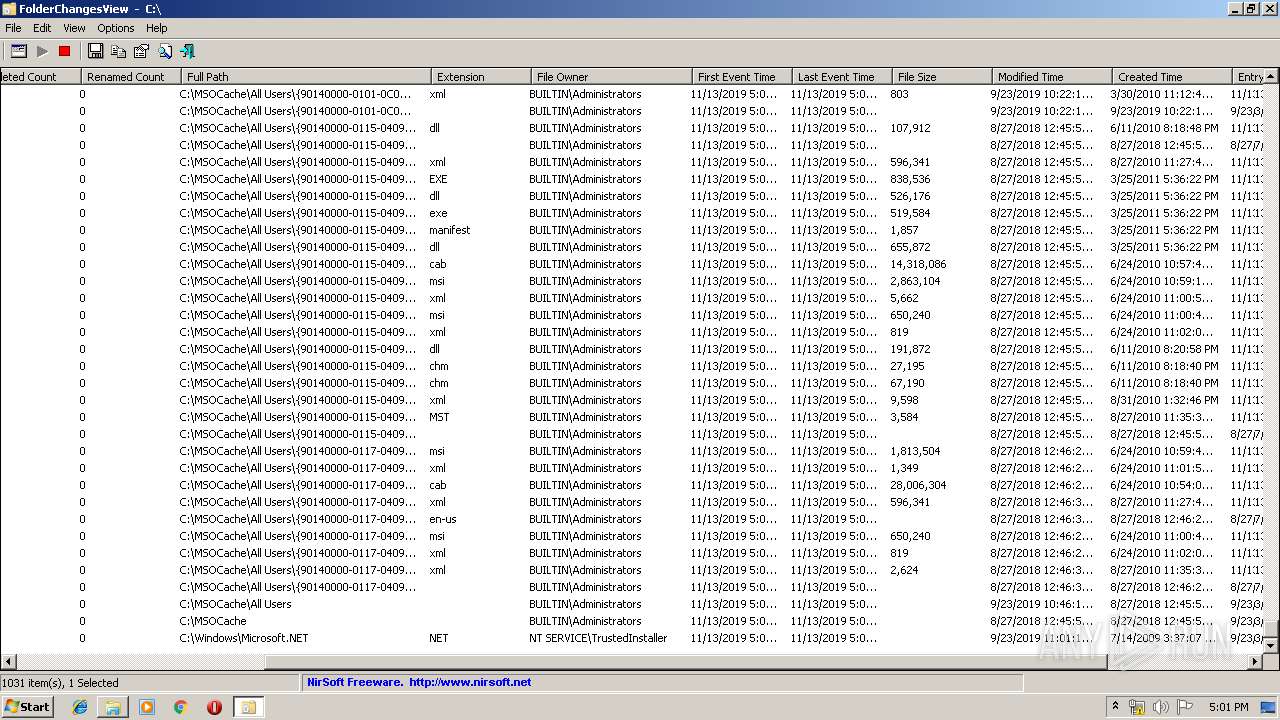Save selected items with the floppy disk icon
The width and height of the screenshot is (1280, 720).
pyautogui.click(x=95, y=51)
